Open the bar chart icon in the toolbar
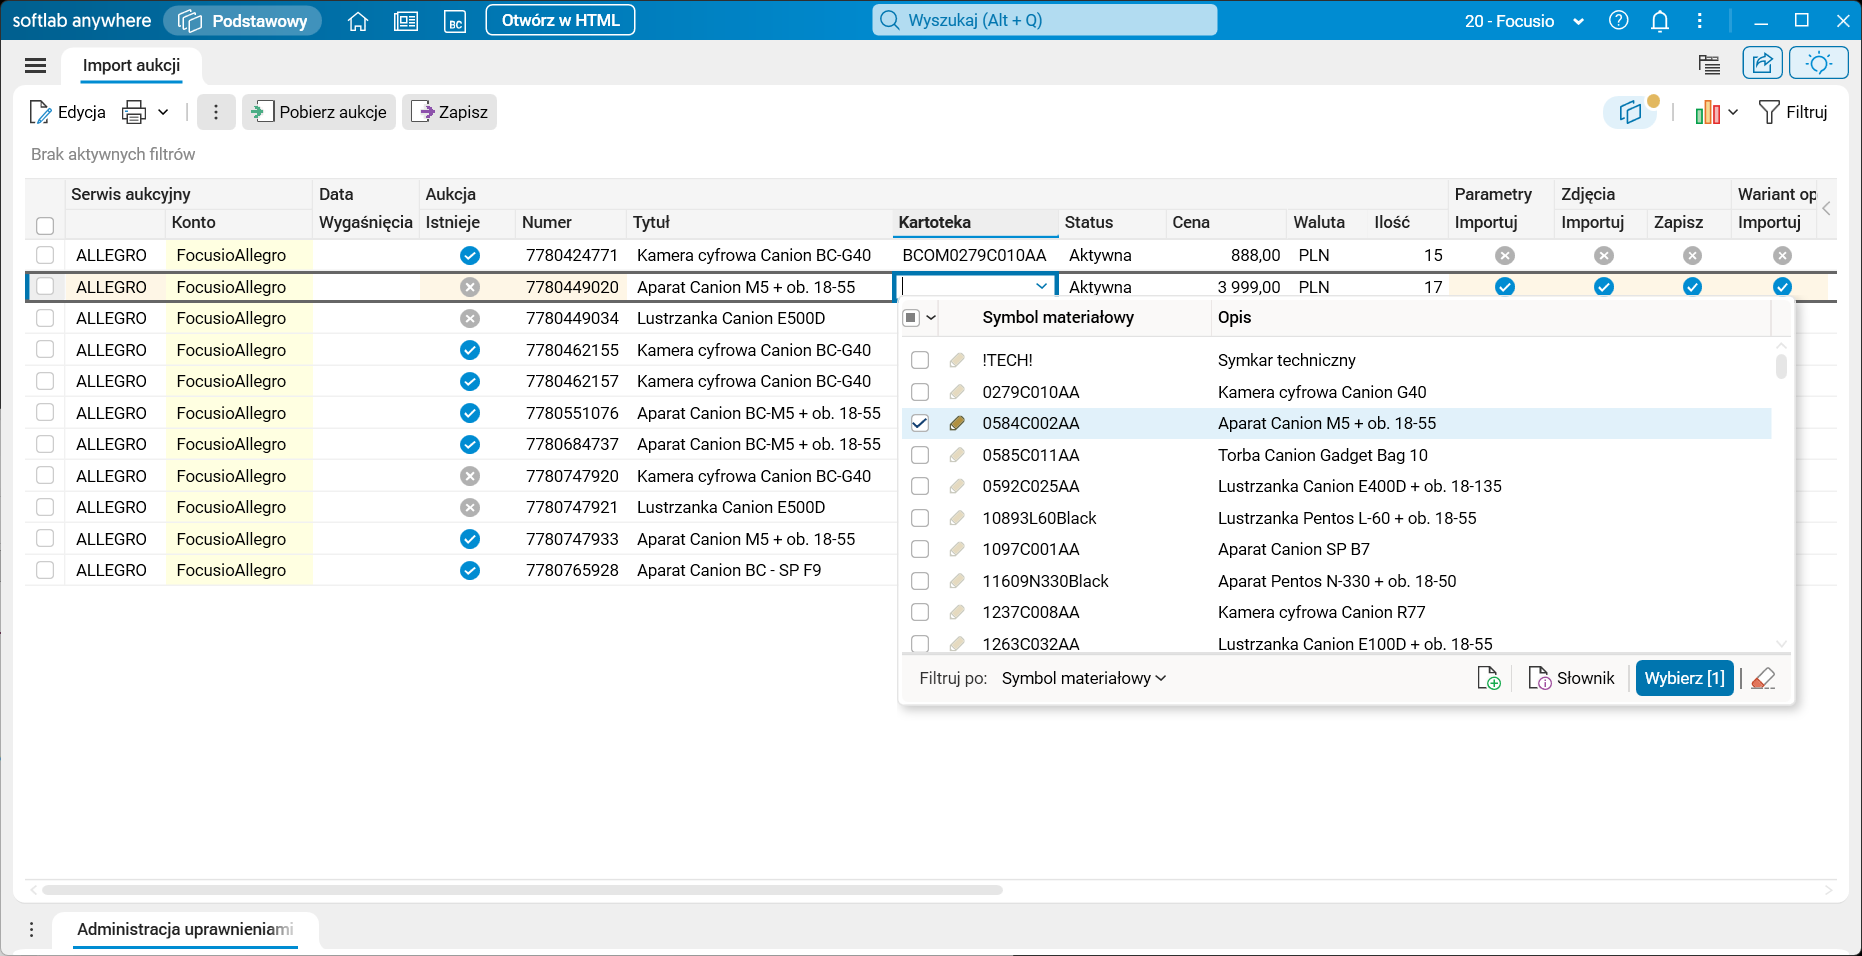Image resolution: width=1862 pixels, height=956 pixels. pos(1707,112)
